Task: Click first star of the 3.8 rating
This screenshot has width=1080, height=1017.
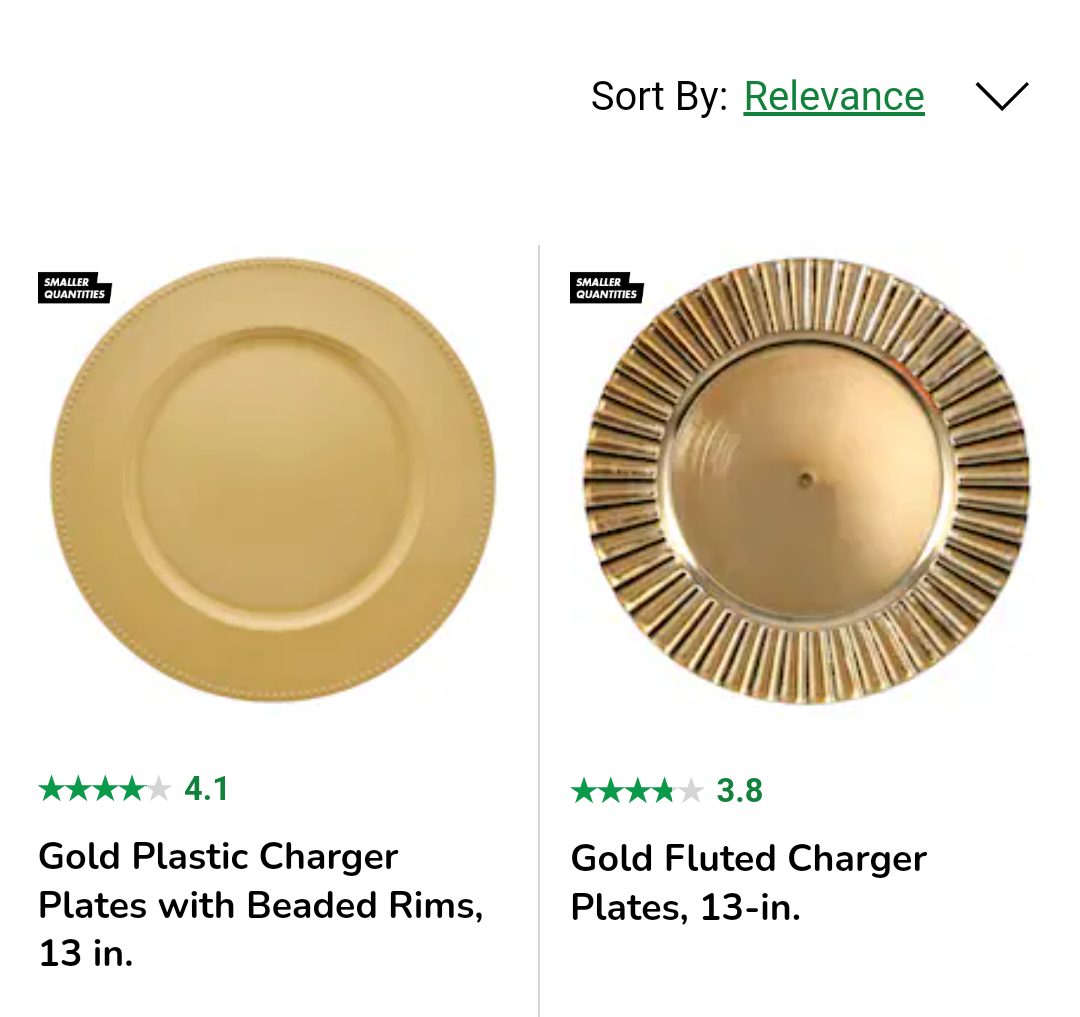Action: pos(584,792)
